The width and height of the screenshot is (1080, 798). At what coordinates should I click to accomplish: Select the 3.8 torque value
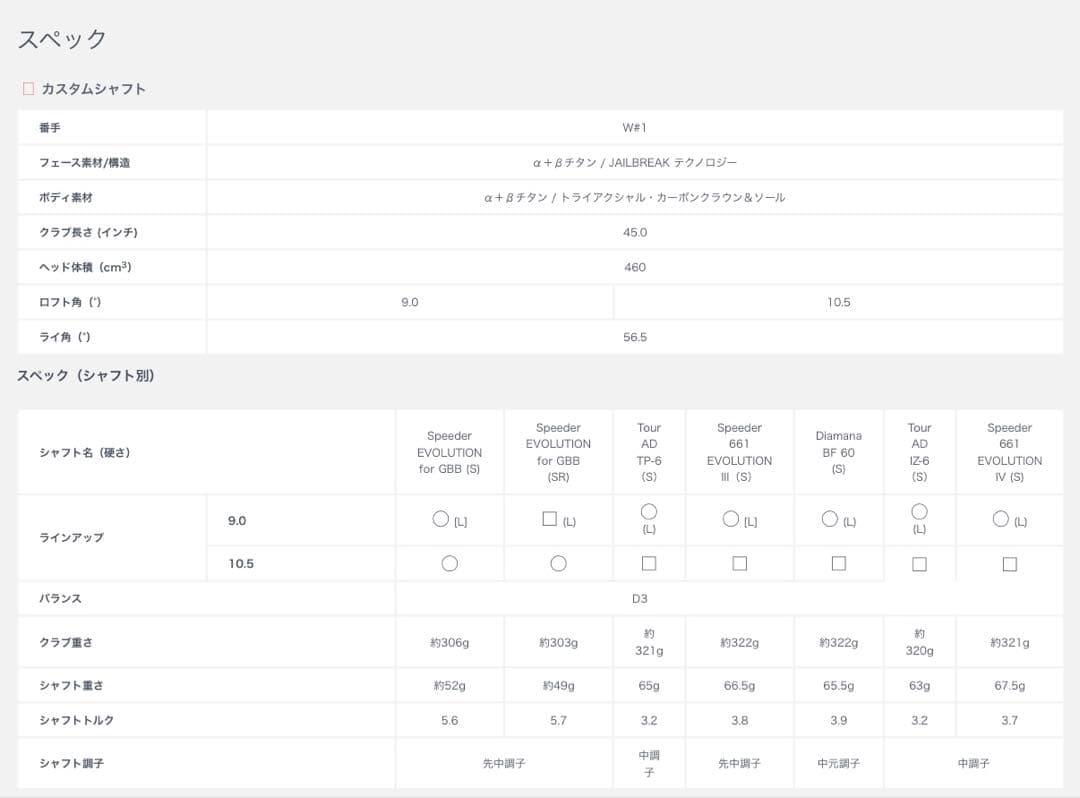click(x=739, y=720)
